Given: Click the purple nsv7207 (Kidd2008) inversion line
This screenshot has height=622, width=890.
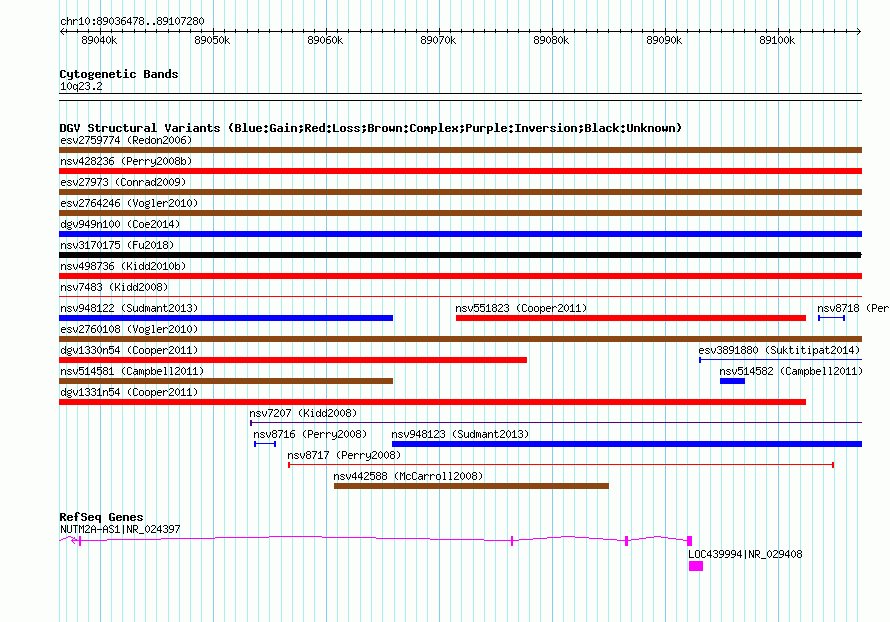Looking at the screenshot, I should (556, 423).
